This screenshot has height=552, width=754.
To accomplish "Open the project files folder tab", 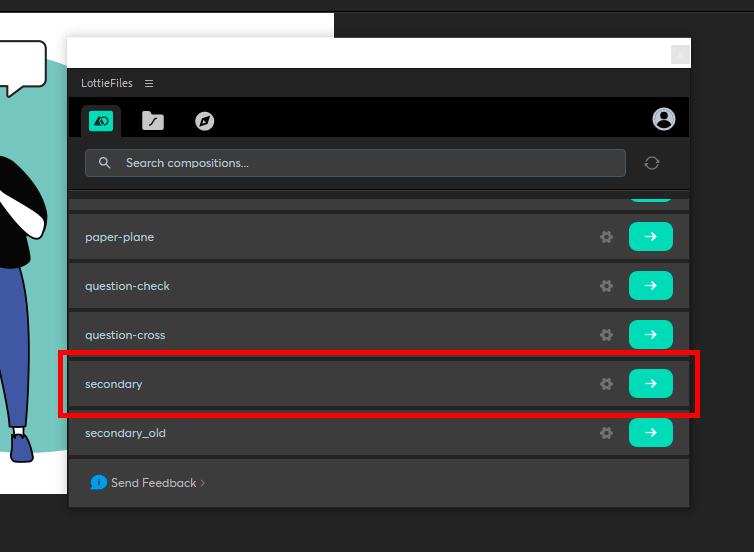I will [153, 121].
